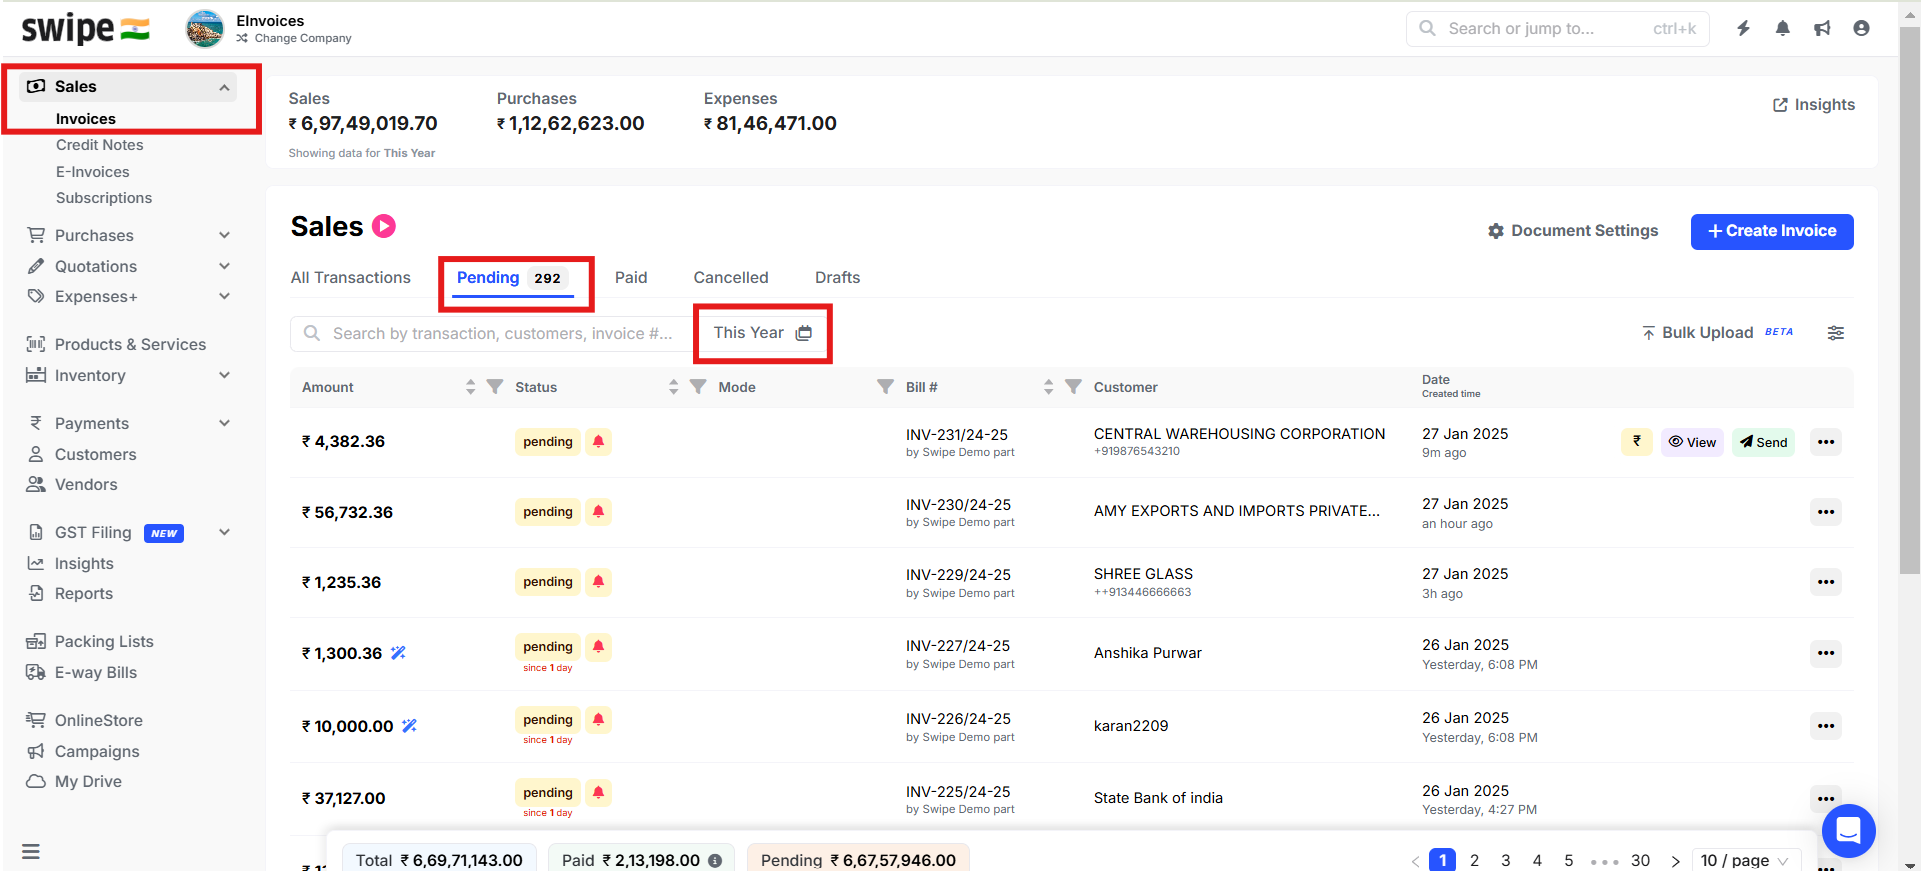The width and height of the screenshot is (1921, 871).
Task: Click reminder bell for INV-229/24-25
Action: 598,581
